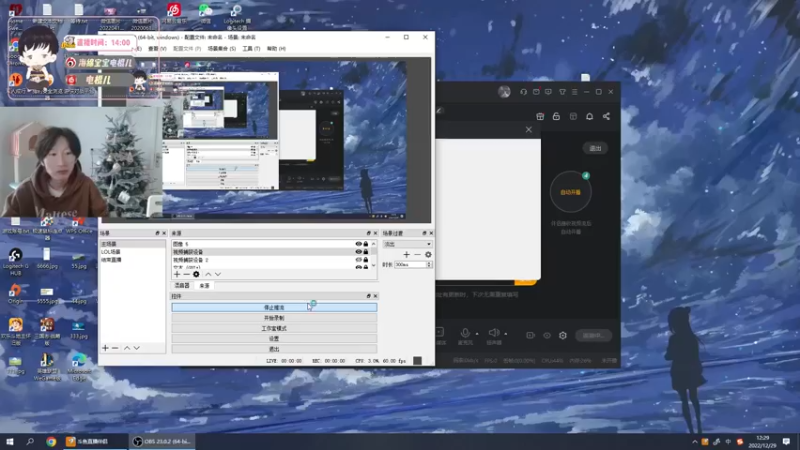Open customer service headset icon in streaming app
800x450 pixels.
[523, 92]
